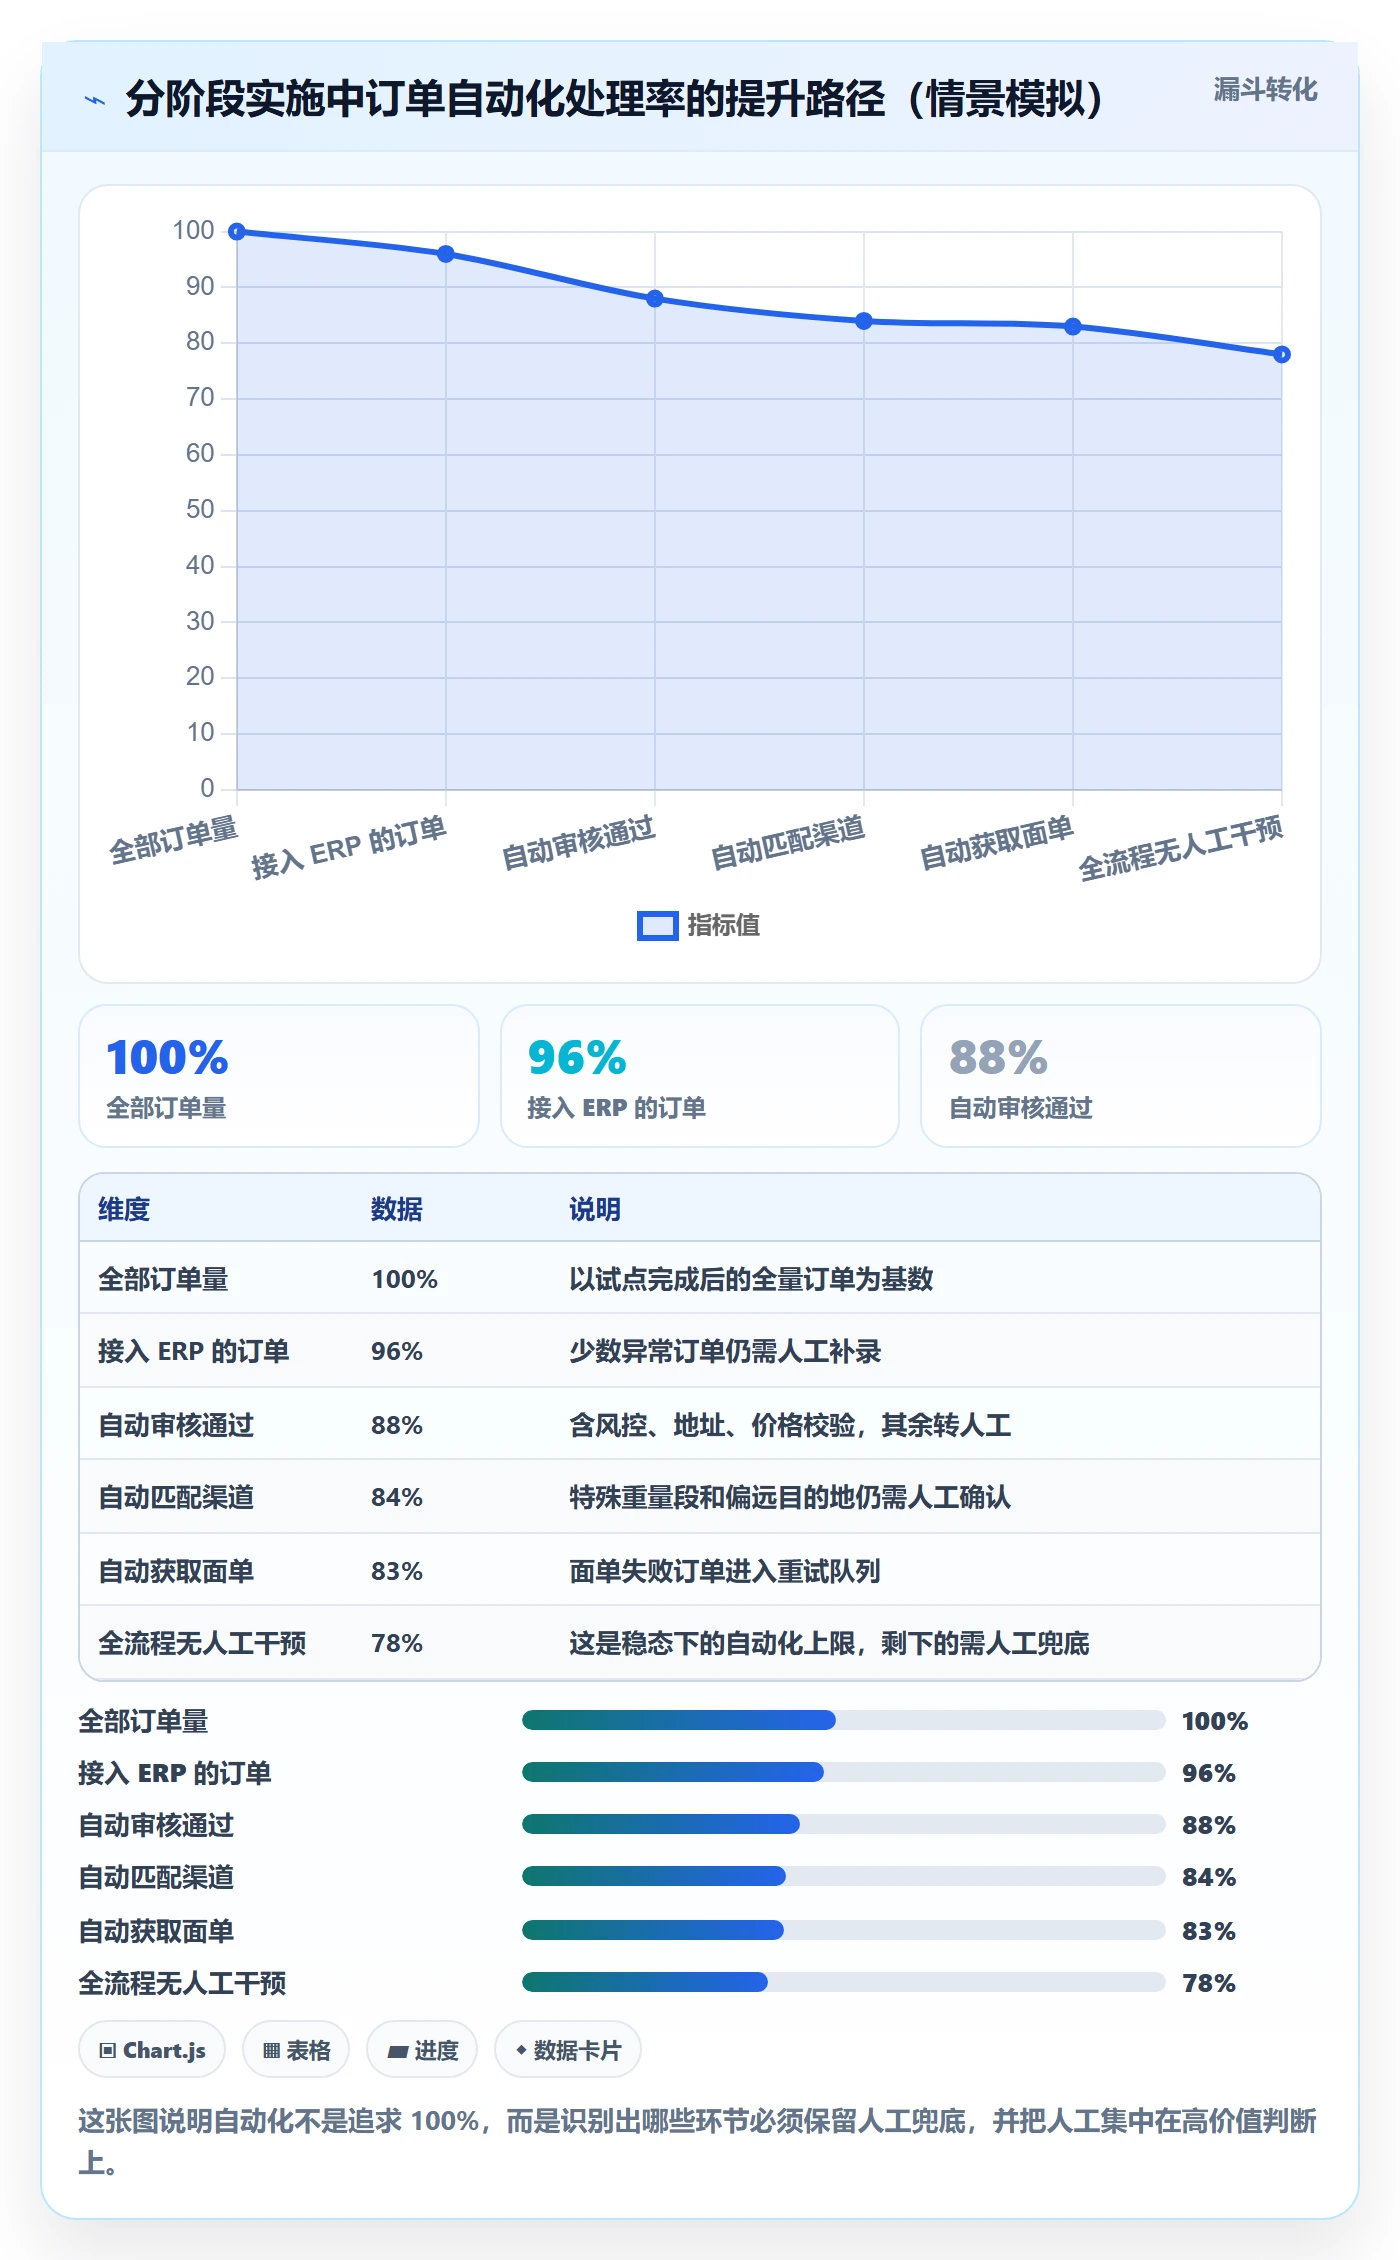Open the 96% 接入 ERP 的订单 card
This screenshot has height=2260, width=1400.
click(700, 1076)
